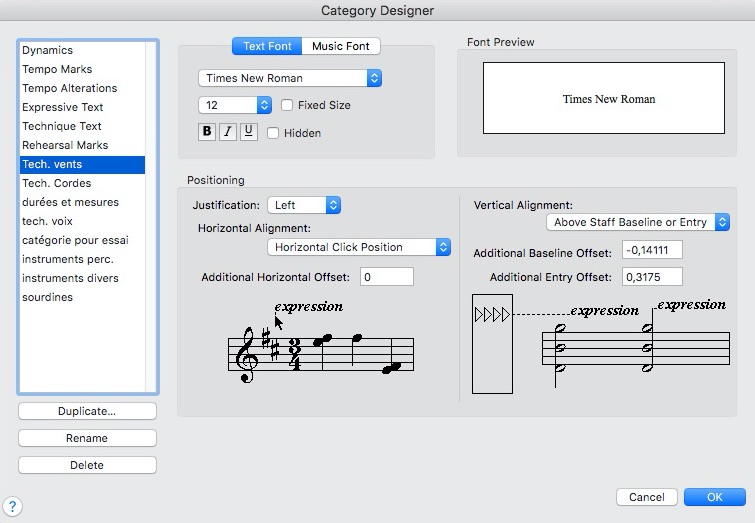
Task: Click inside Additional Horizontal Offset field
Action: pos(386,277)
